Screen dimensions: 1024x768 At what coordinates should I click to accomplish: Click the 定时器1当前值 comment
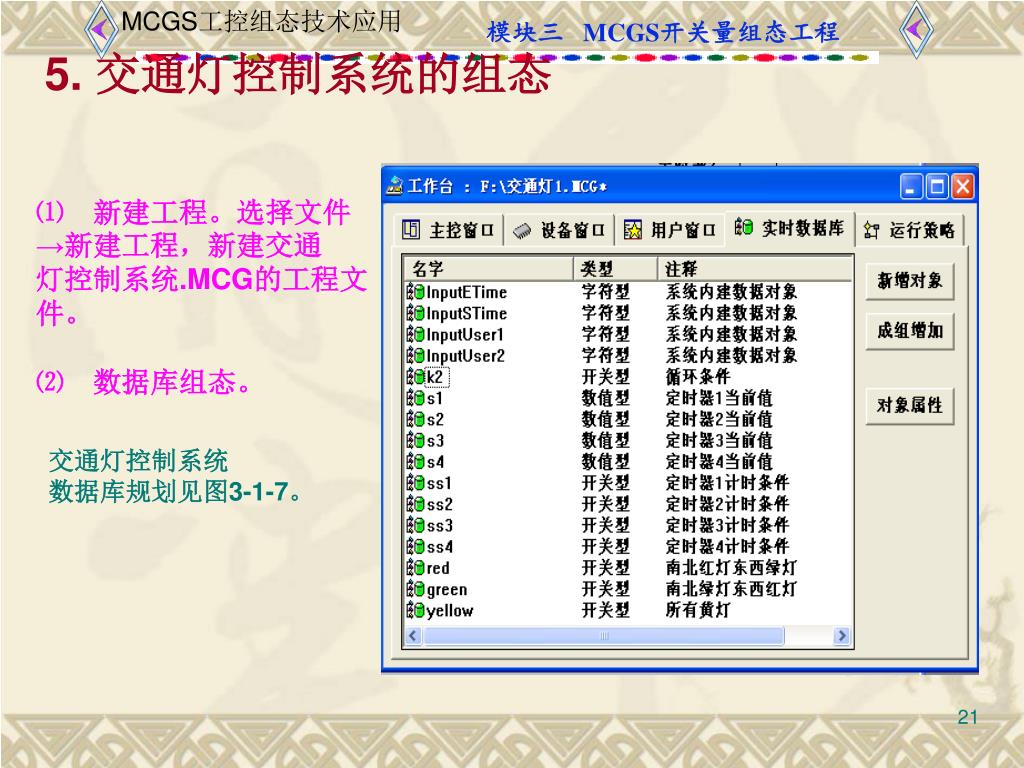coord(719,398)
